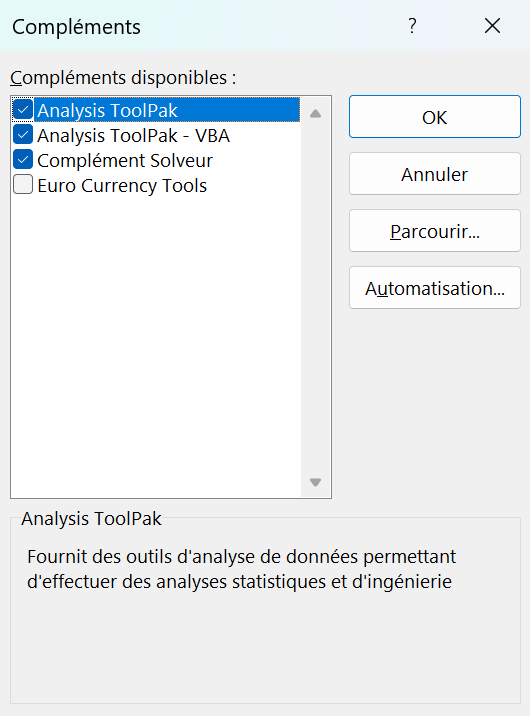
Task: Enable the Euro Currency Tools checkbox
Action: (23, 185)
